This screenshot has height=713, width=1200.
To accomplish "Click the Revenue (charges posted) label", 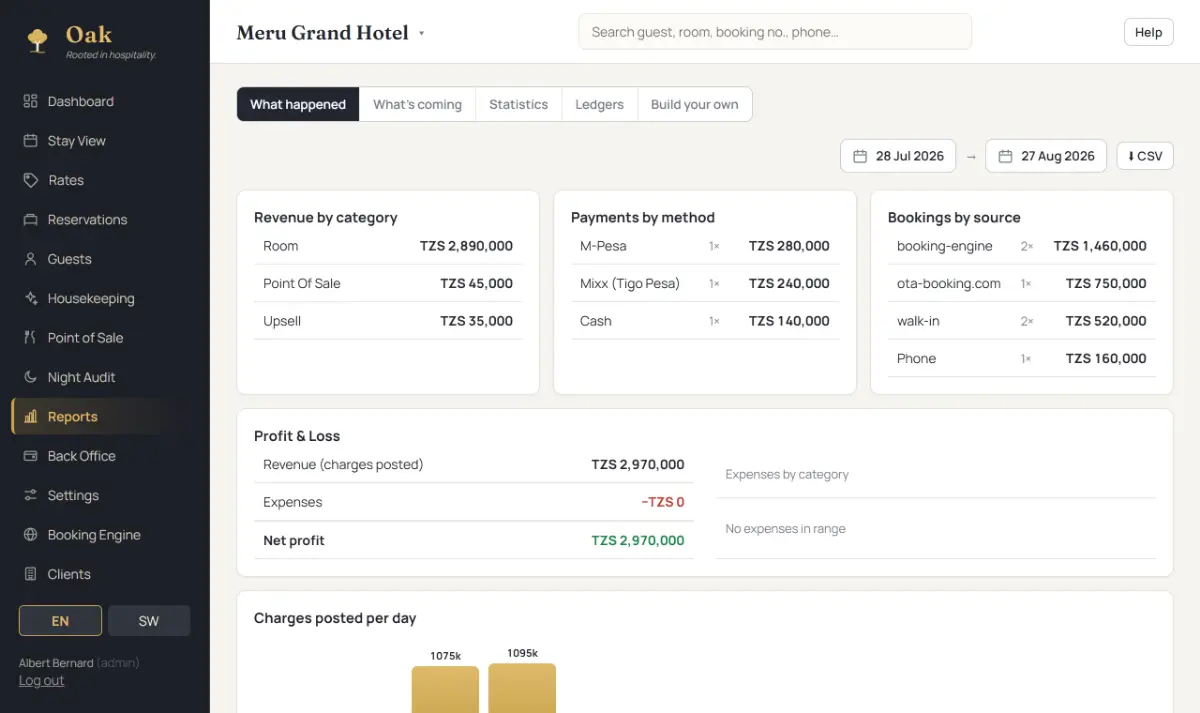I will point(343,465).
